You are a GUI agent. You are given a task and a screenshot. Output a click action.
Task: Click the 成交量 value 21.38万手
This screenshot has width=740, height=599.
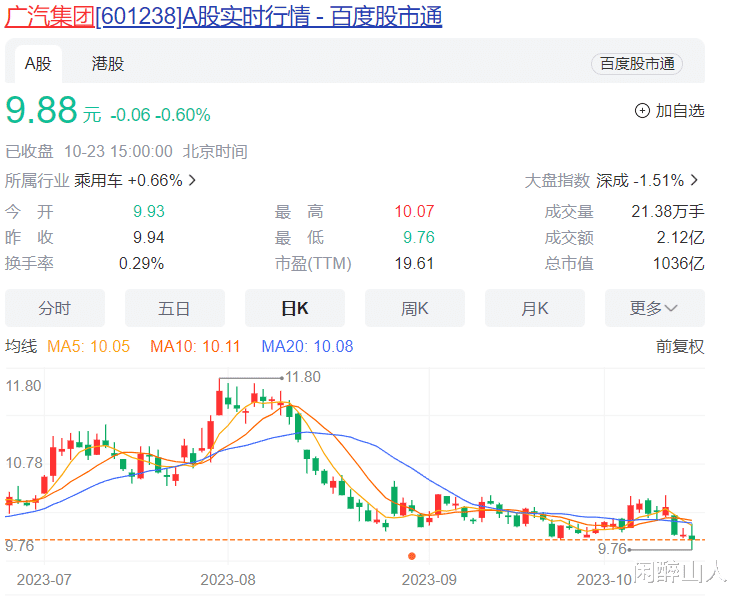click(668, 211)
